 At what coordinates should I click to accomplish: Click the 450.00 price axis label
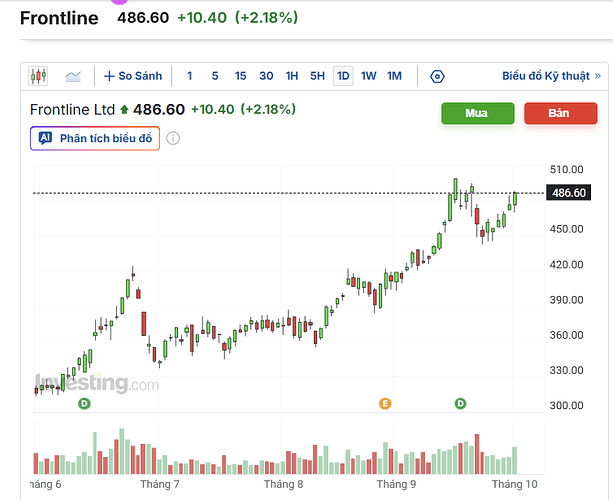(x=566, y=229)
